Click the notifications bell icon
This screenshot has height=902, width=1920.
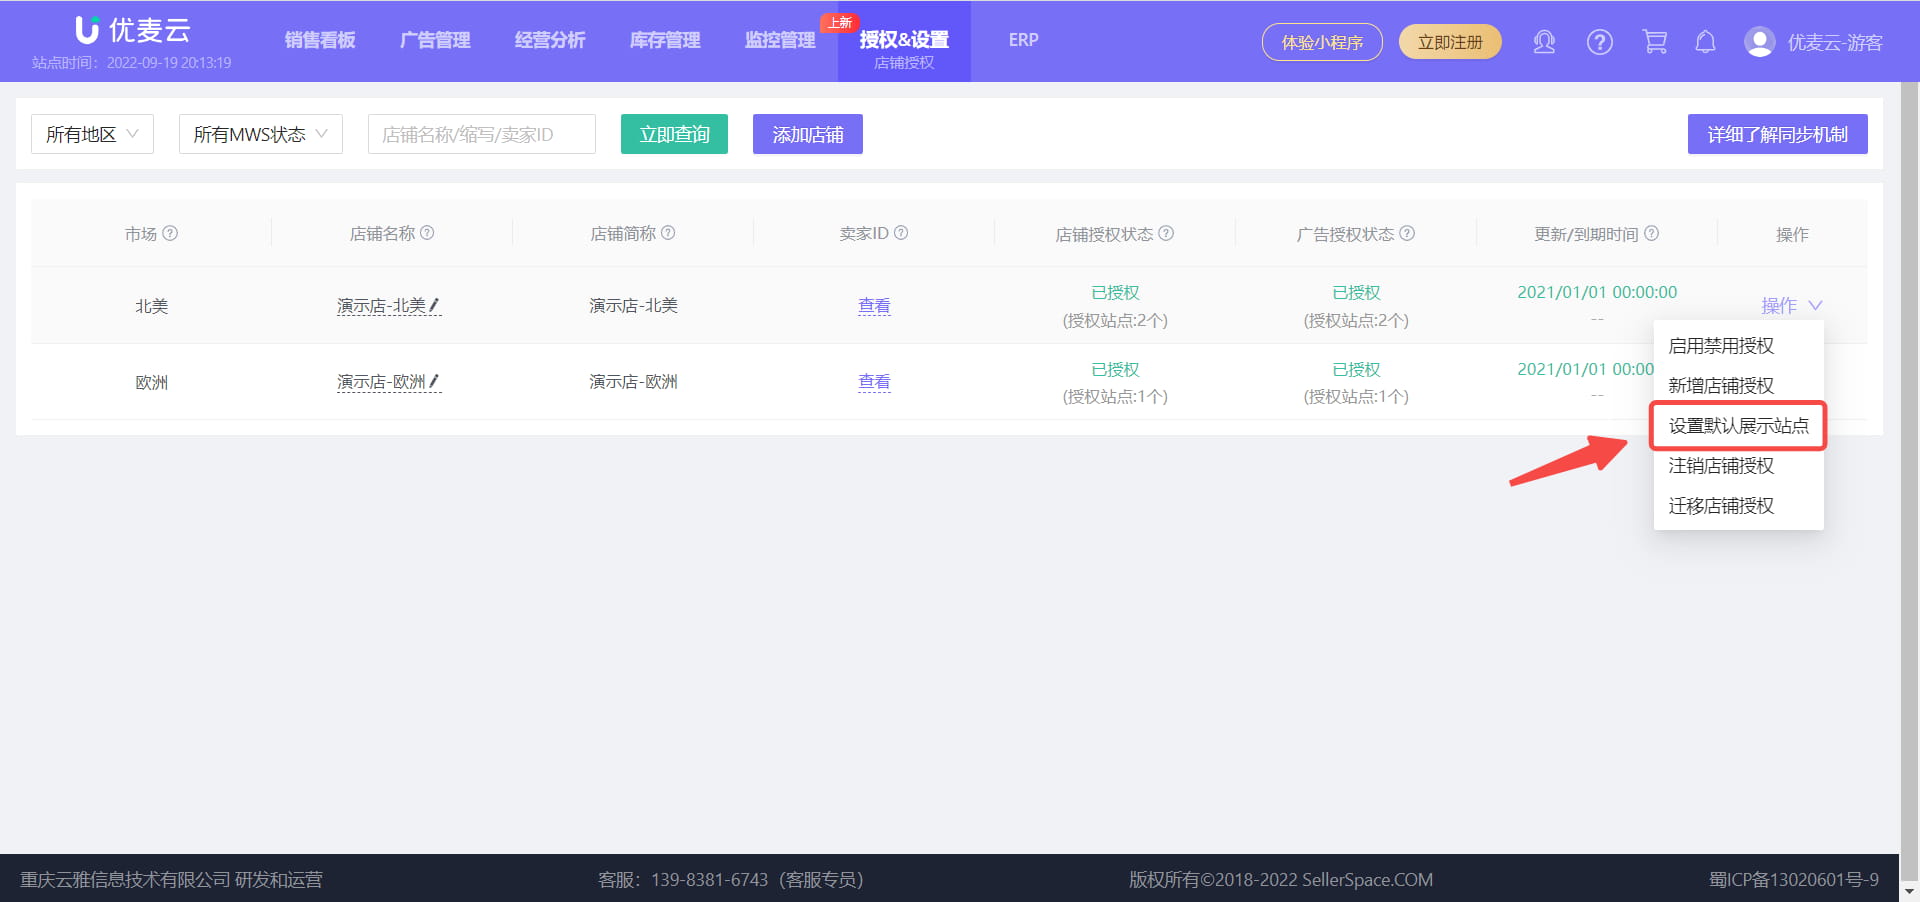tap(1705, 42)
